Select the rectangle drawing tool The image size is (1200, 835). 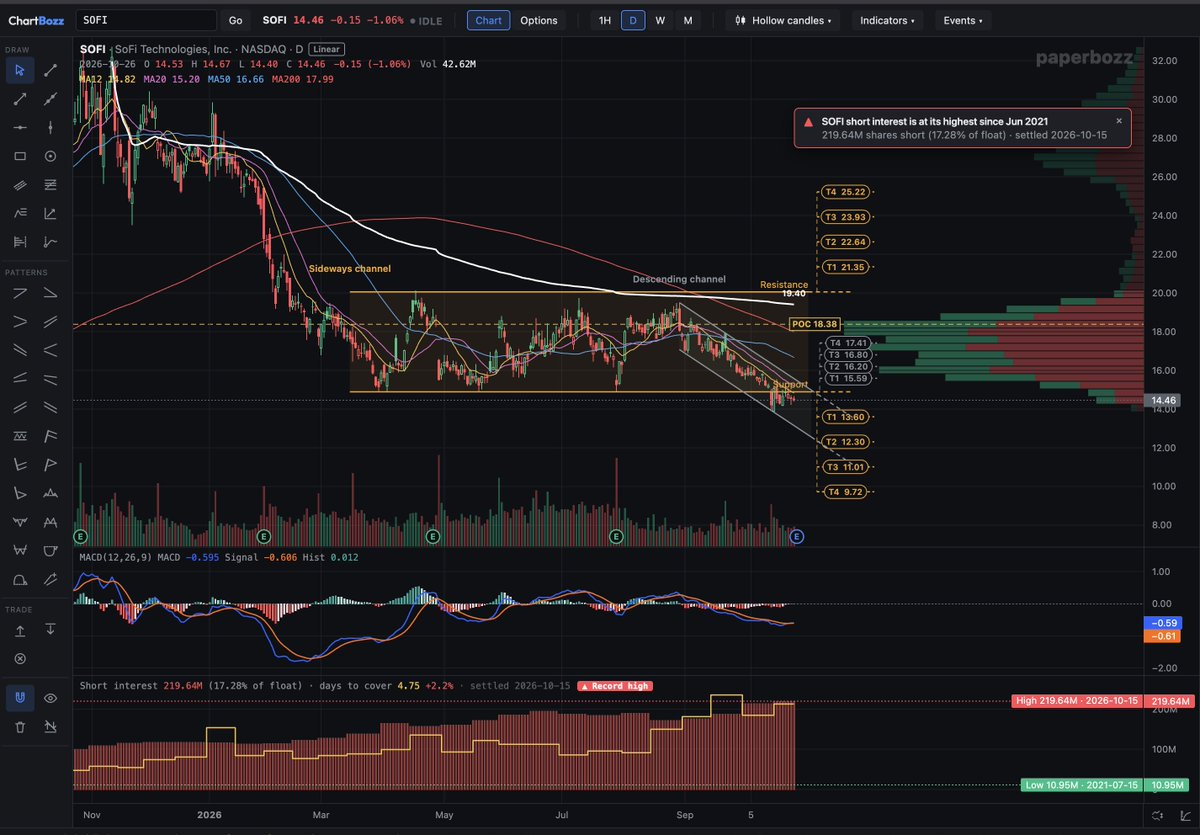[19, 156]
